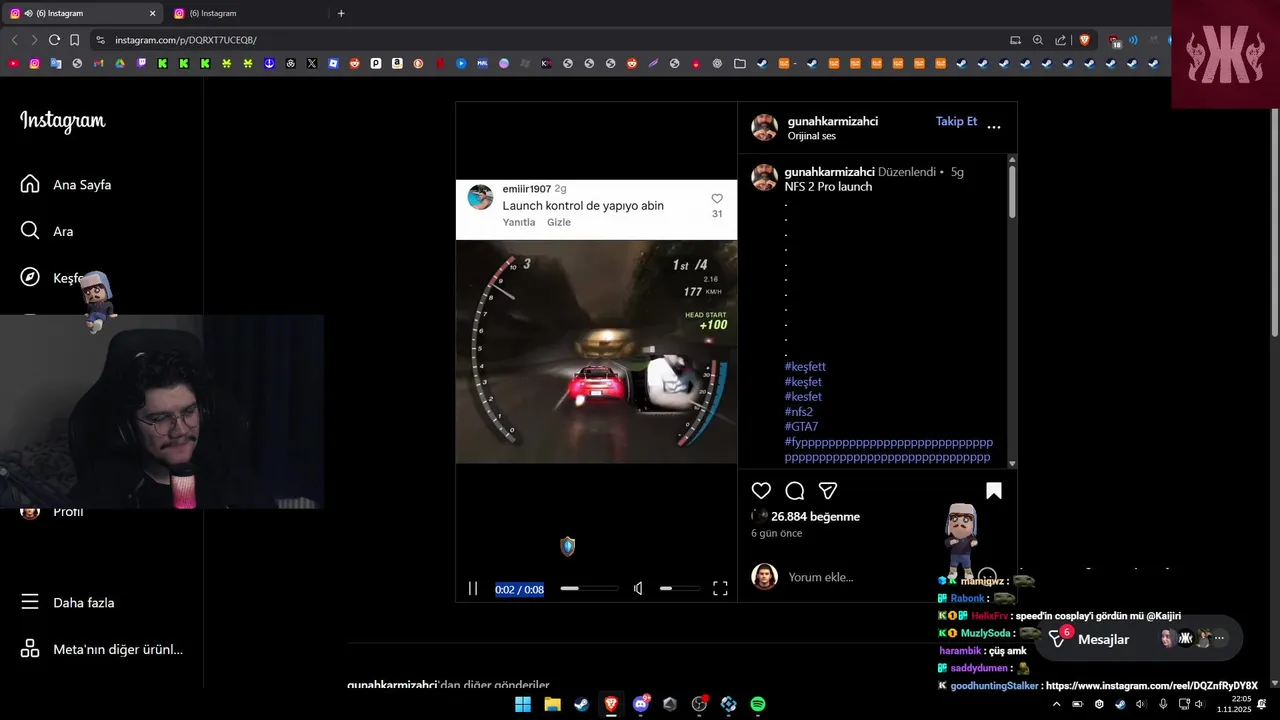Open Daha fazla menu in the sidebar

point(68,603)
